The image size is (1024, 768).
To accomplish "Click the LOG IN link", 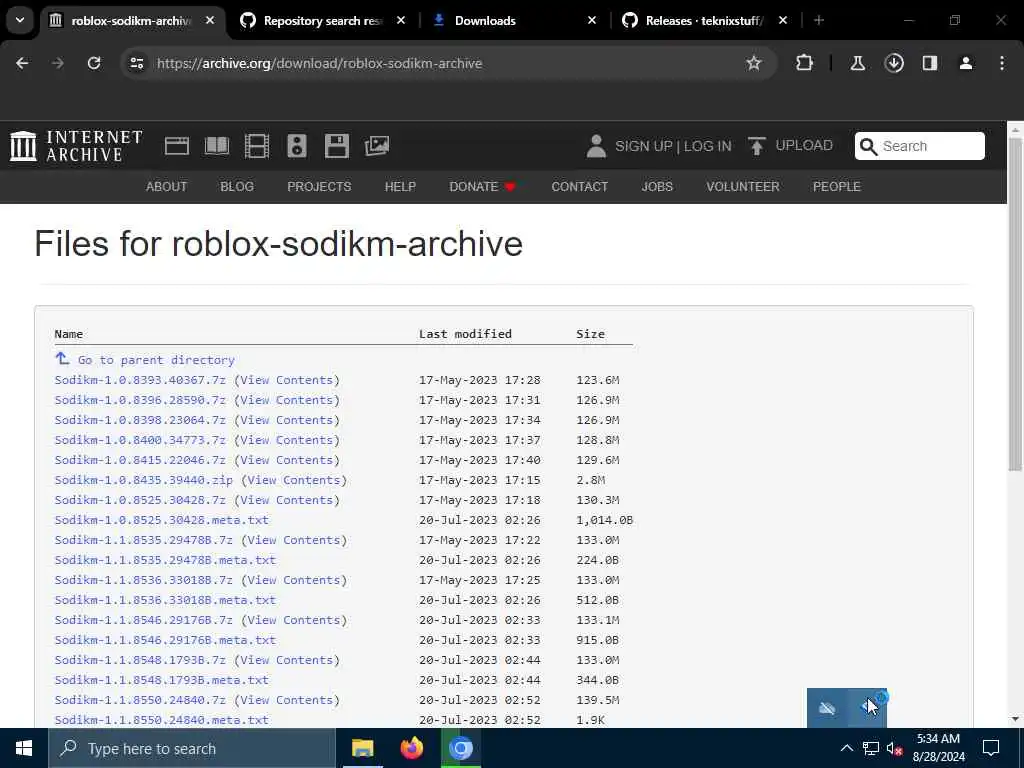I will point(708,146).
